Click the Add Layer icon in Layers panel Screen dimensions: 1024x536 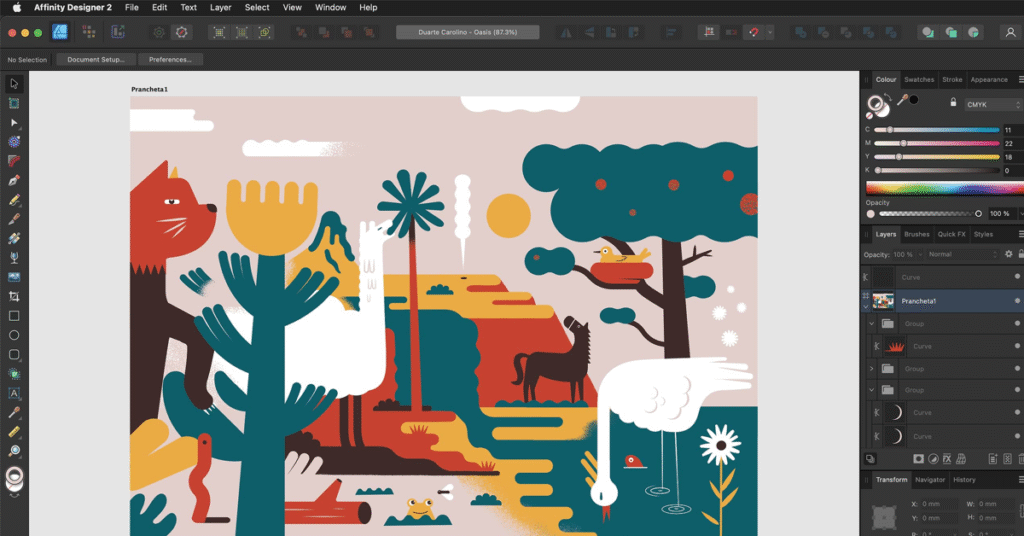pos(993,459)
